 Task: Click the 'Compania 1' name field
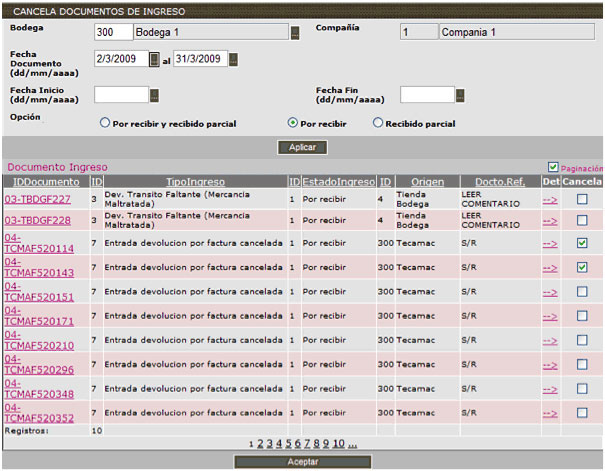click(517, 32)
